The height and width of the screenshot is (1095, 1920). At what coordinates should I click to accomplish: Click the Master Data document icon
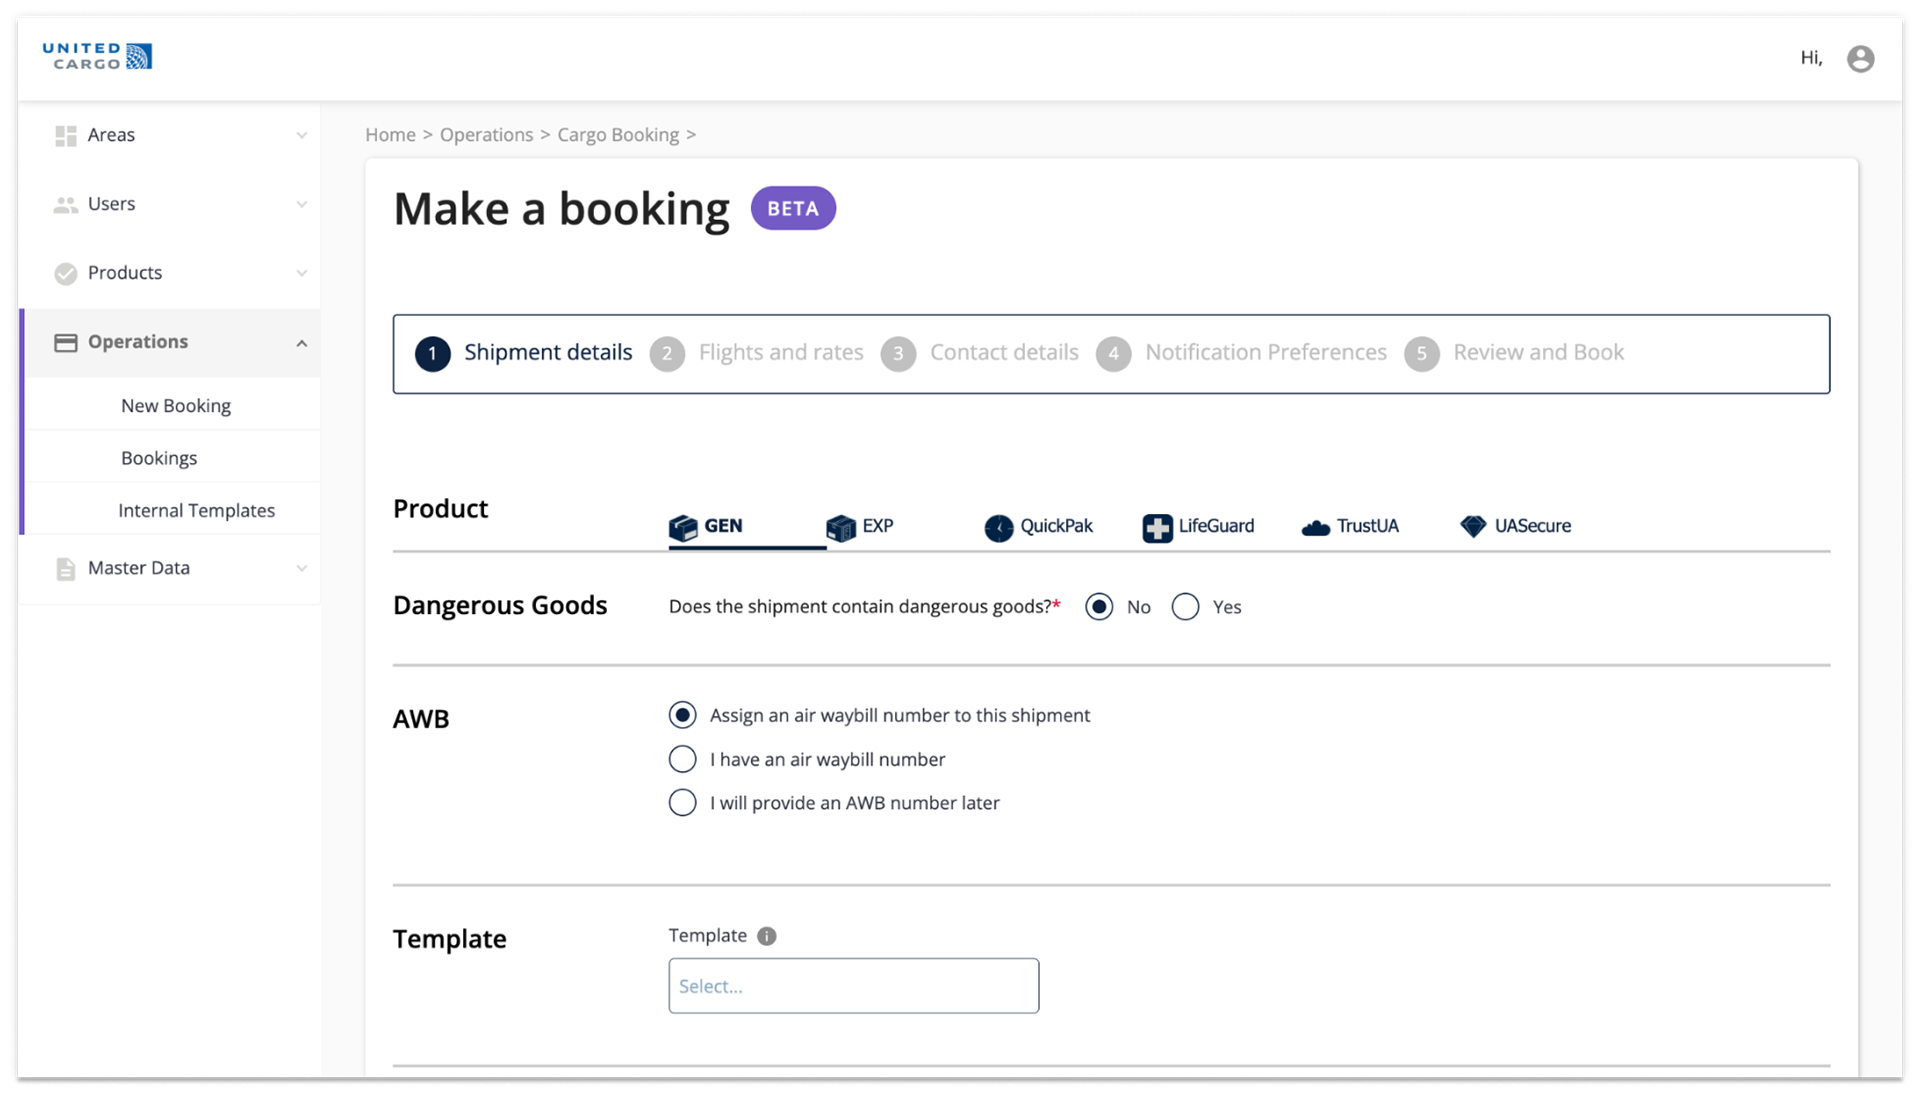pyautogui.click(x=66, y=568)
